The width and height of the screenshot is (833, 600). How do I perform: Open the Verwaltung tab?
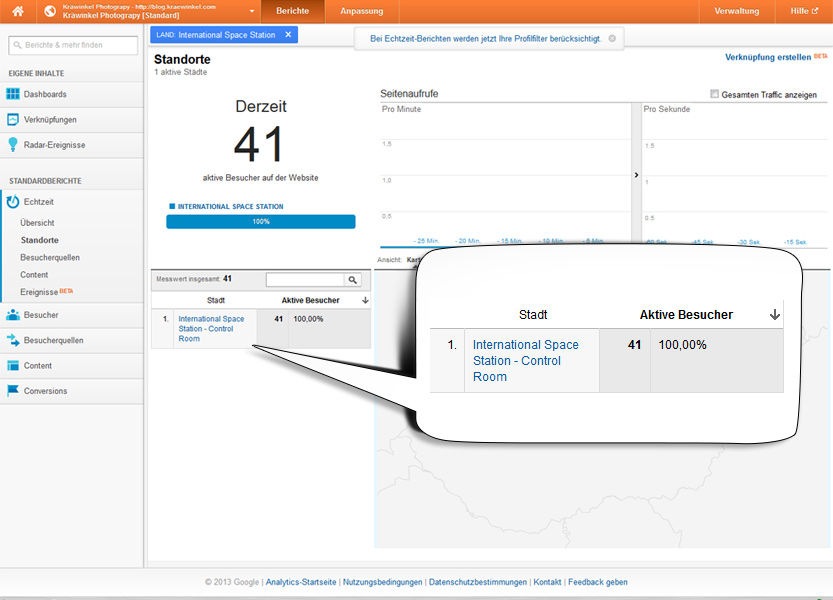736,11
